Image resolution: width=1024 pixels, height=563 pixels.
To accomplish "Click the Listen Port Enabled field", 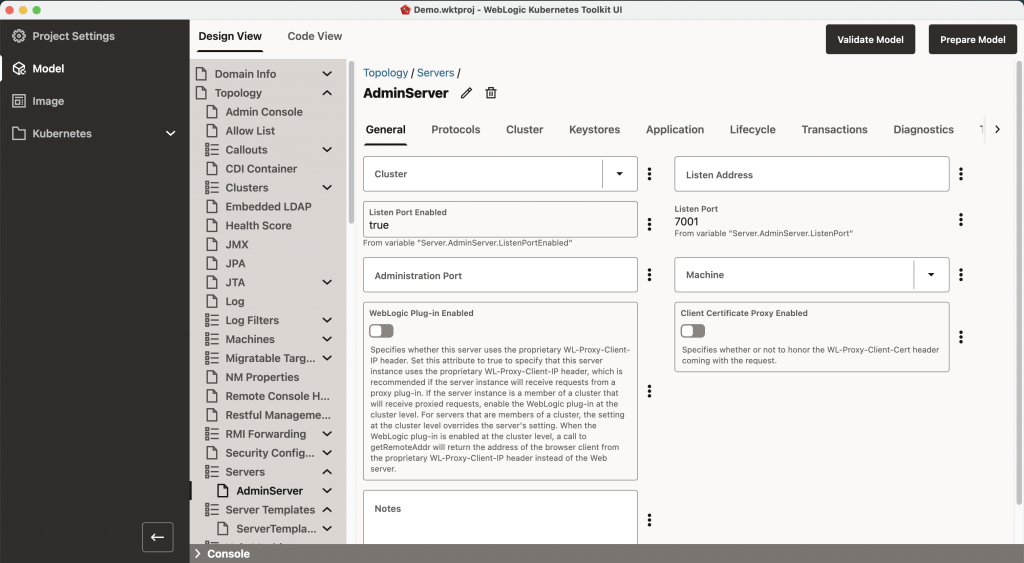I will 500,219.
